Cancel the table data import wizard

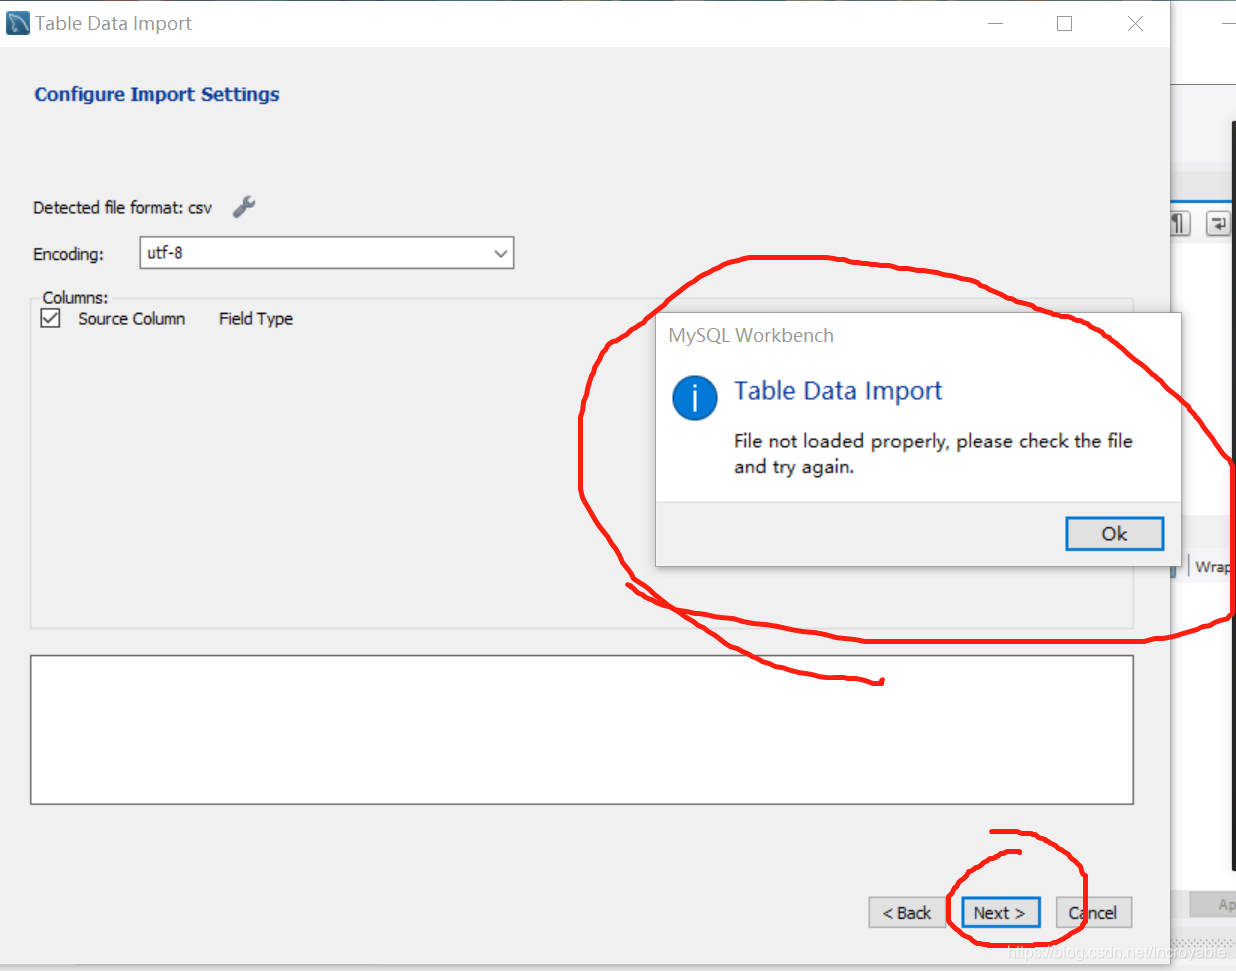coord(1093,913)
